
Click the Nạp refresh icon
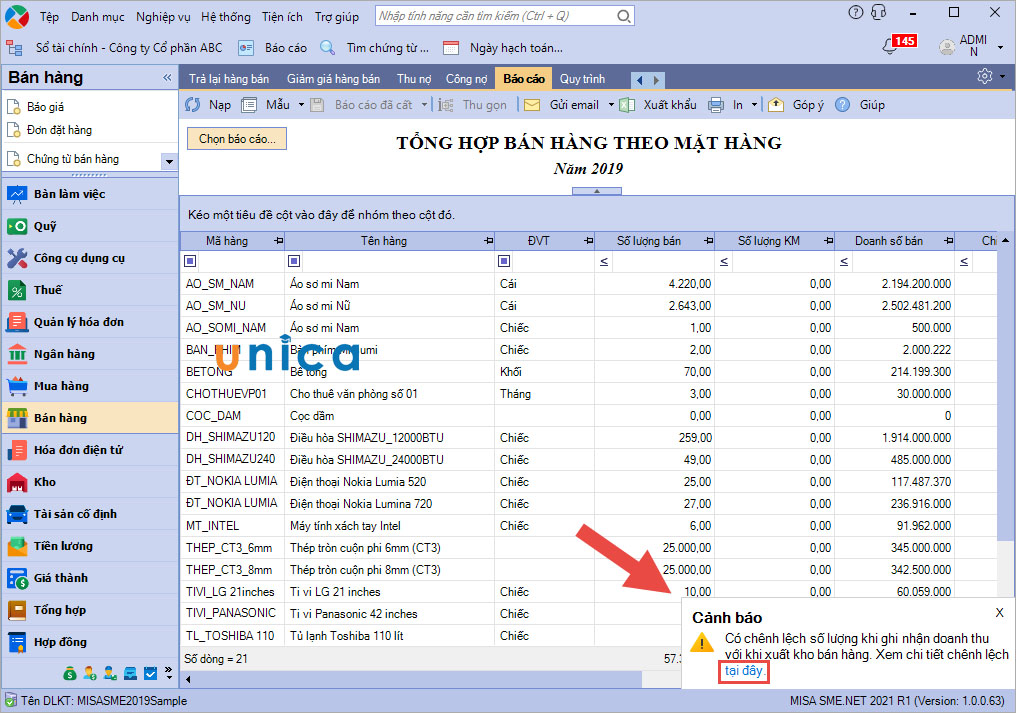click(194, 105)
